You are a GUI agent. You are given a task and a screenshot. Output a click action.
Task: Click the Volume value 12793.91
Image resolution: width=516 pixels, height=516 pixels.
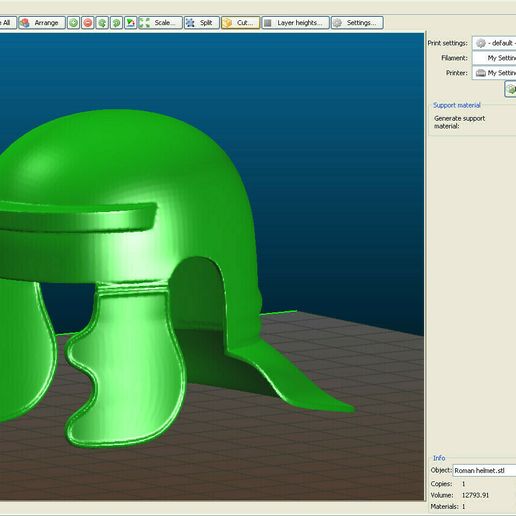pyautogui.click(x=475, y=495)
